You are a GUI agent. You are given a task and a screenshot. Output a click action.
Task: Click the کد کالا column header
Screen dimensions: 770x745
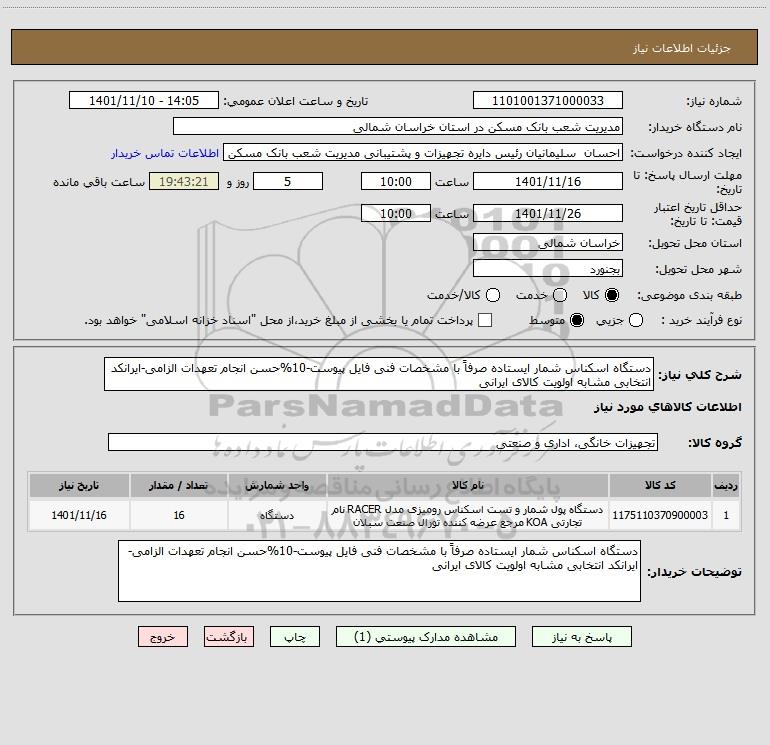(660, 485)
